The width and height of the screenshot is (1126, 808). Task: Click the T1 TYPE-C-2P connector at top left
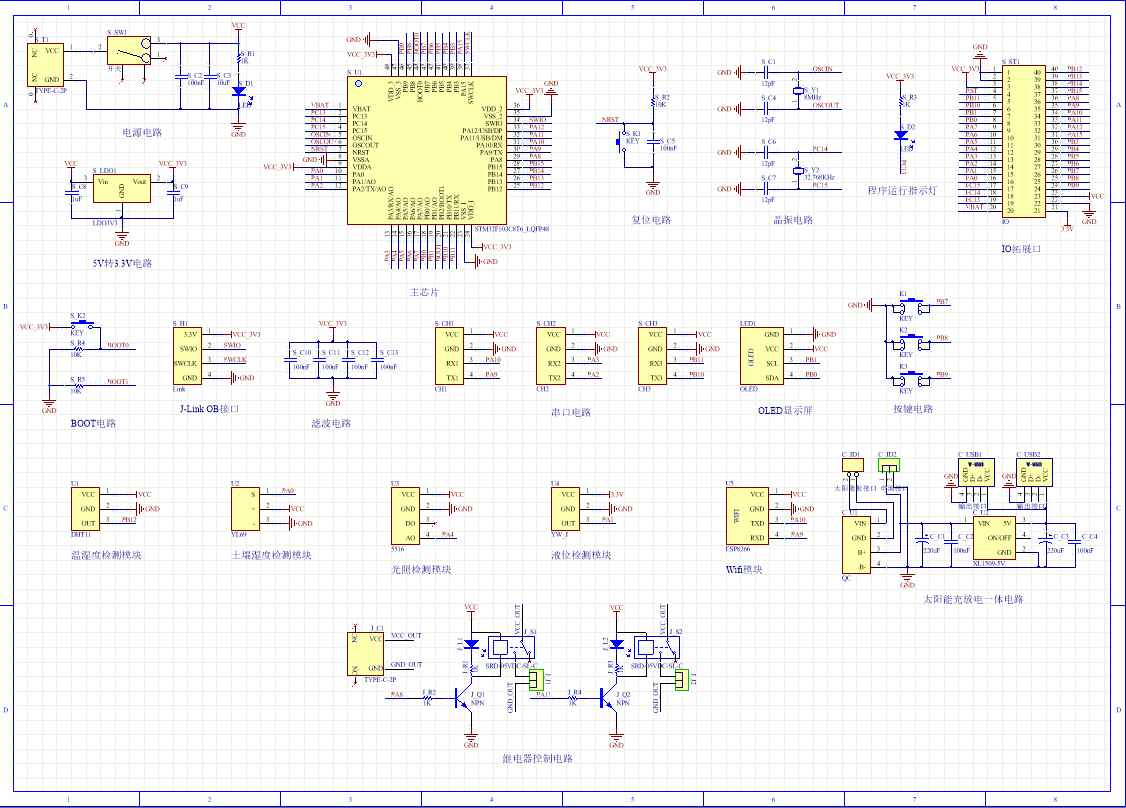pyautogui.click(x=45, y=65)
